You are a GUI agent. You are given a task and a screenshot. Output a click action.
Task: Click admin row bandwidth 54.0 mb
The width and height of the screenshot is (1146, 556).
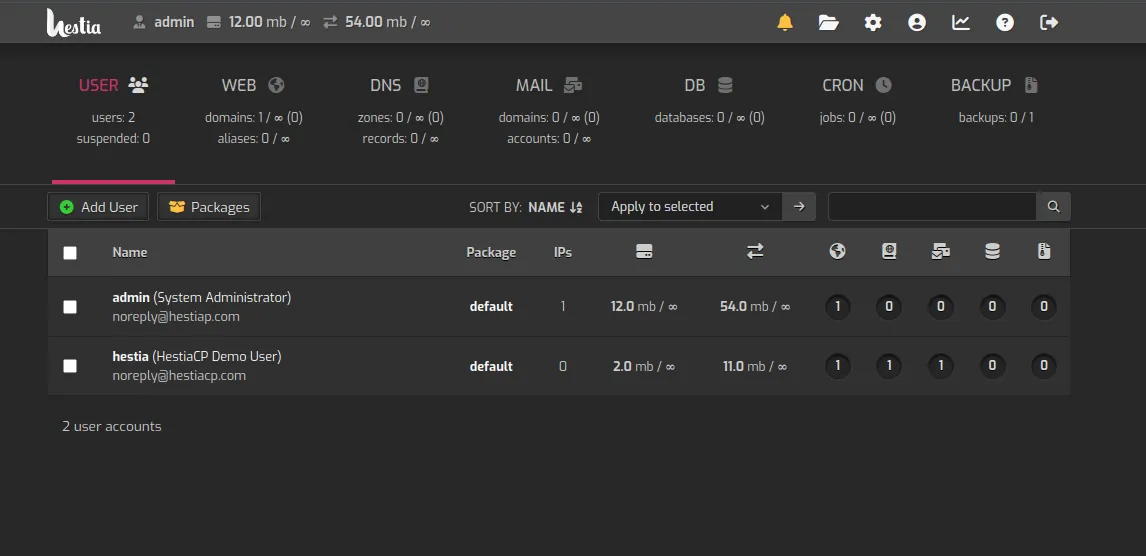755,307
